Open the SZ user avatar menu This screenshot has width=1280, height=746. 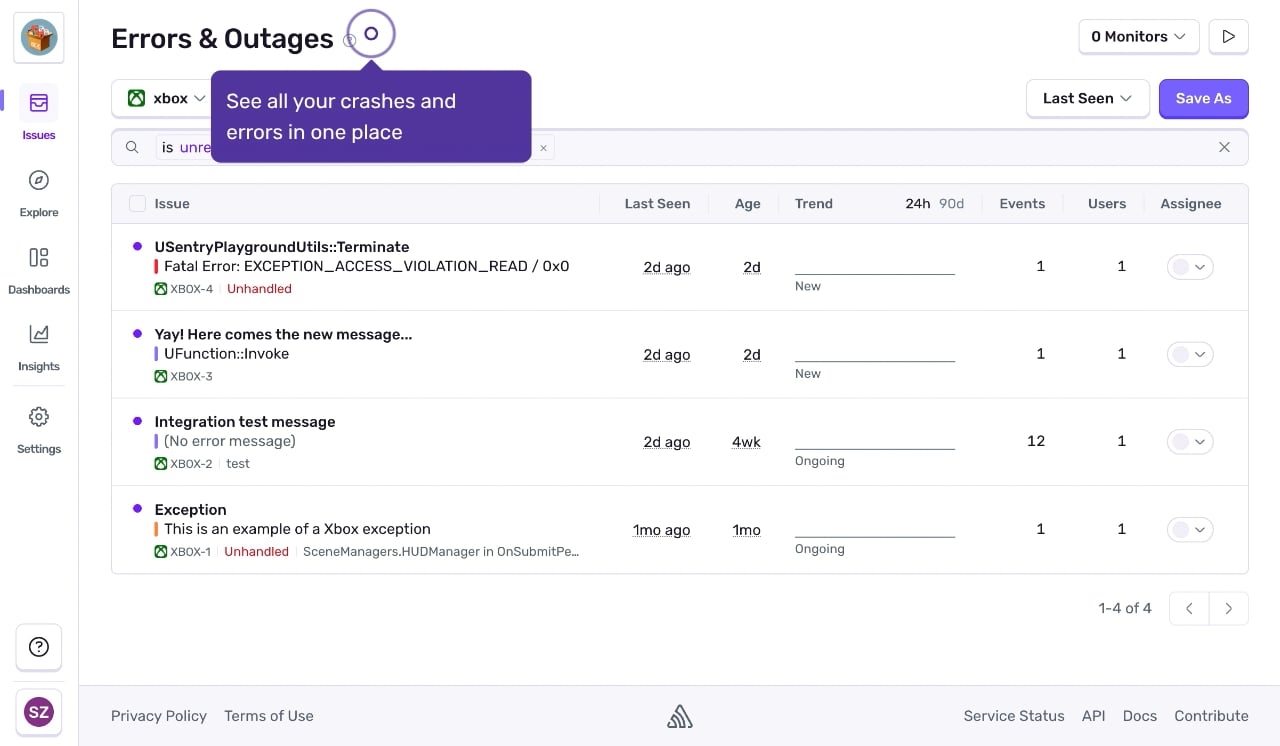(x=39, y=713)
